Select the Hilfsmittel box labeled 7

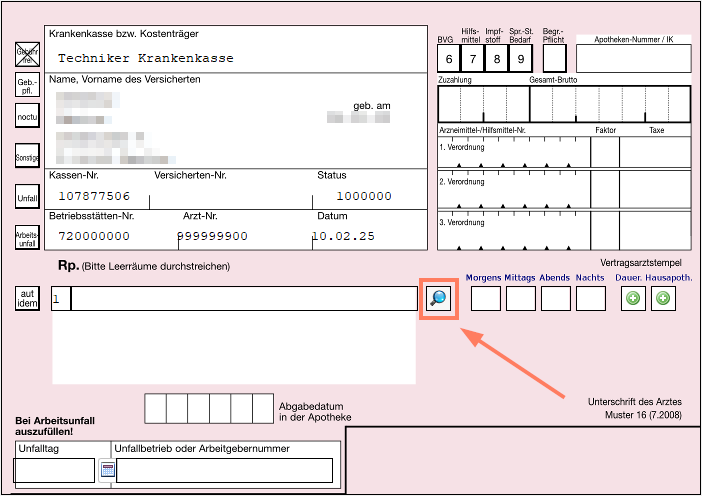tap(472, 59)
